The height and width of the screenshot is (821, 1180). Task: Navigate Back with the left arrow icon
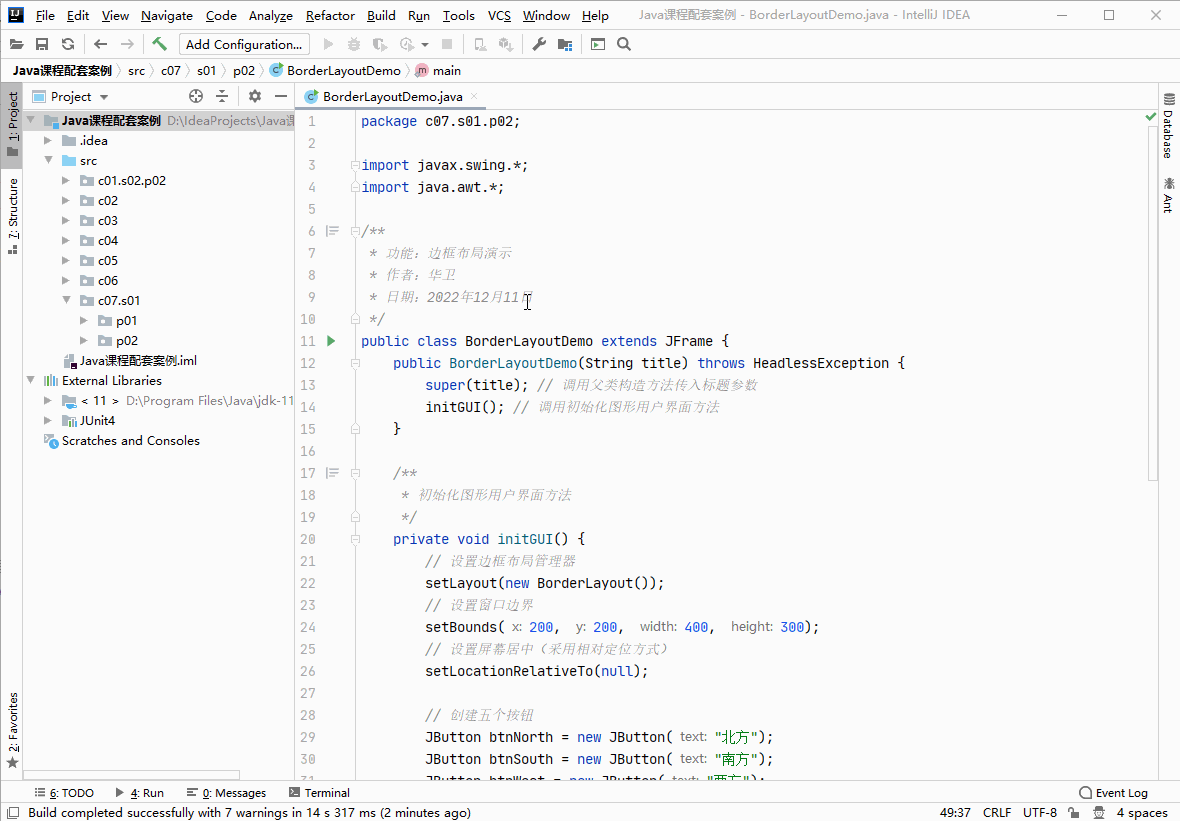[x=101, y=44]
